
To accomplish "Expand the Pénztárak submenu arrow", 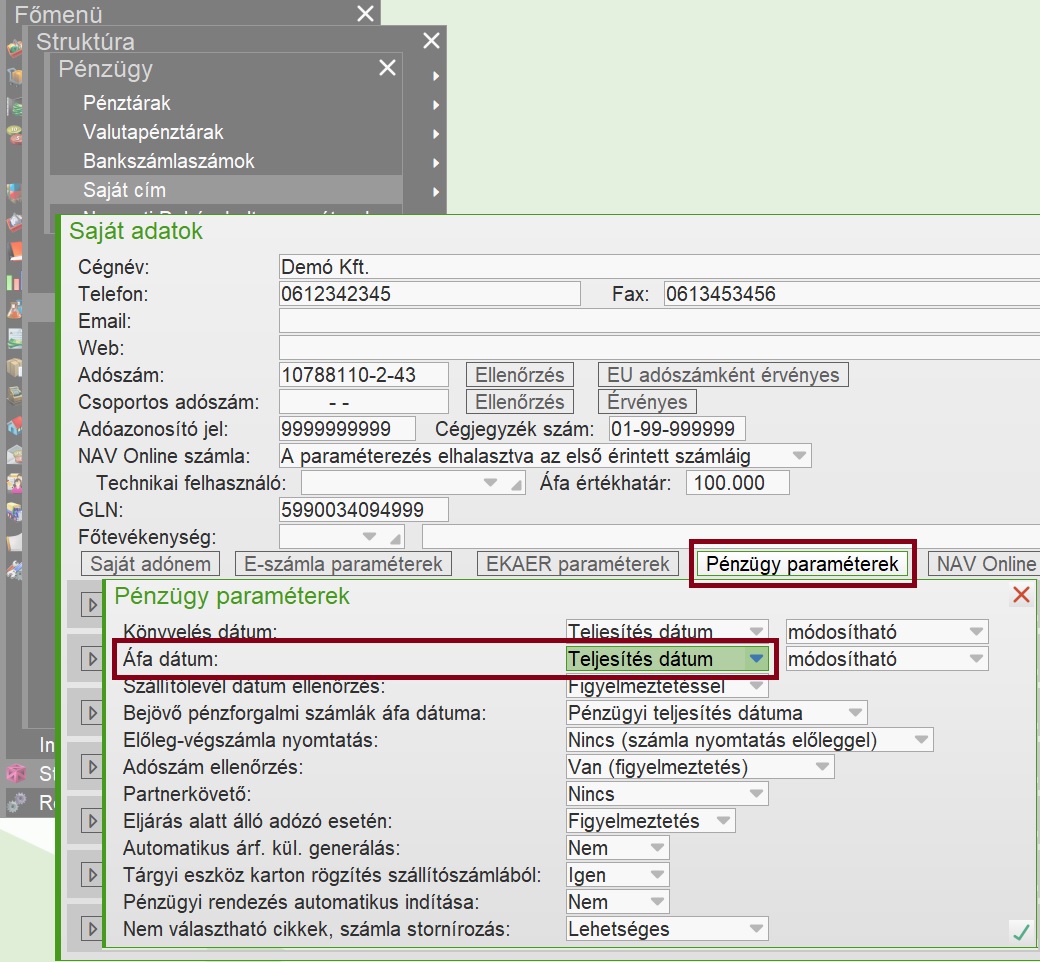I will click(436, 105).
